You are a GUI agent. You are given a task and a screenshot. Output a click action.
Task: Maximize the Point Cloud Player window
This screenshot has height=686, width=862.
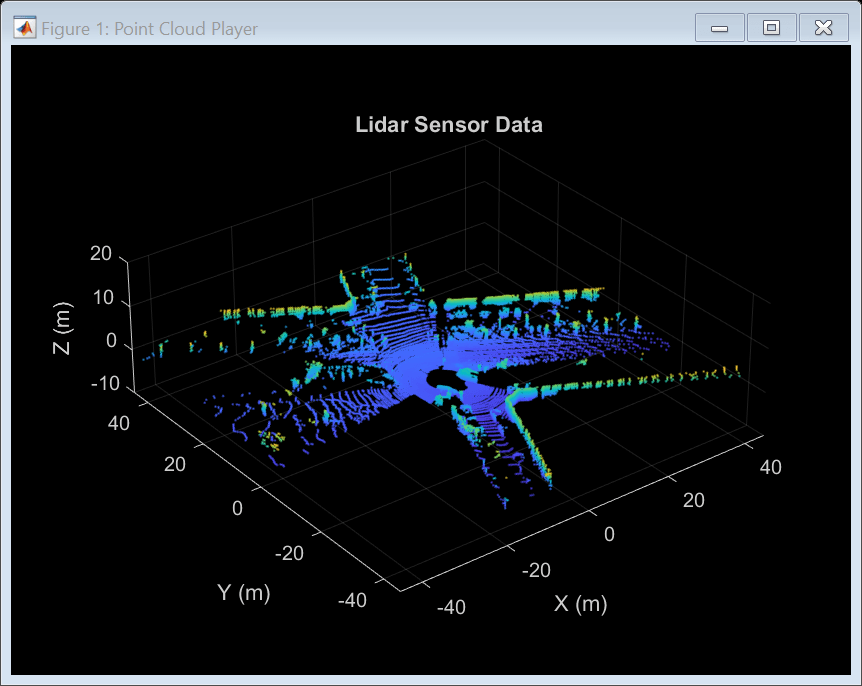[771, 27]
